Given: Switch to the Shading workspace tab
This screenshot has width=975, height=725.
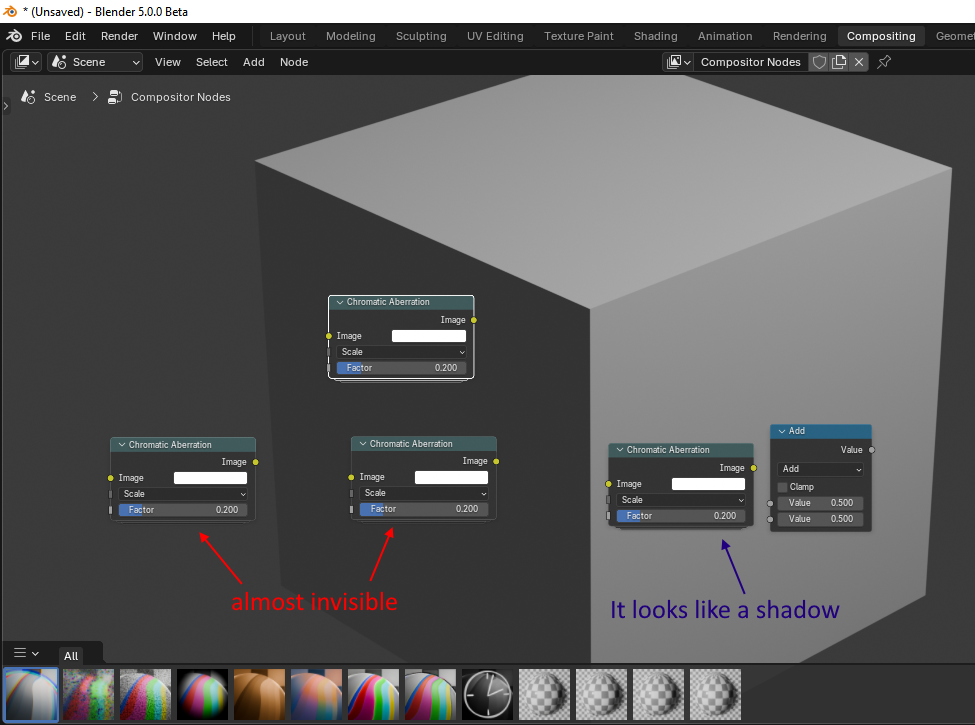Looking at the screenshot, I should coord(655,36).
